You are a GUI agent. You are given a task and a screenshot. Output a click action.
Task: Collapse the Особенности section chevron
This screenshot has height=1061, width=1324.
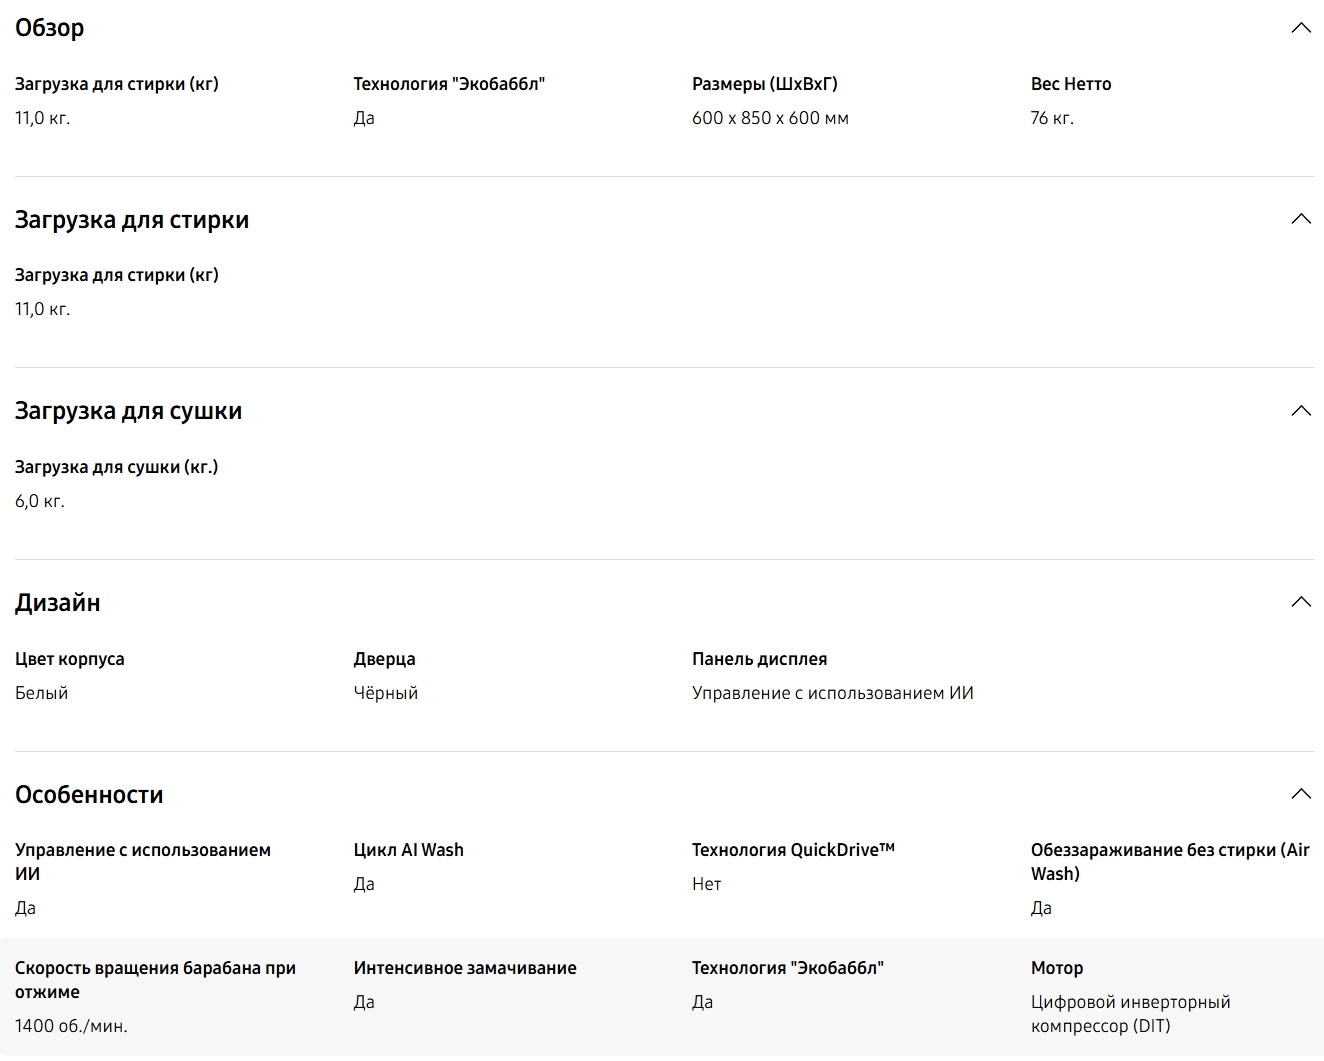pyautogui.click(x=1300, y=794)
